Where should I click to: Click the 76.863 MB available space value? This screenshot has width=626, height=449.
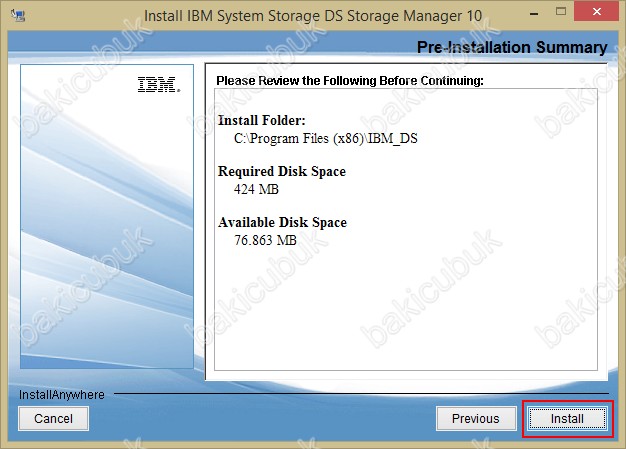coord(265,240)
